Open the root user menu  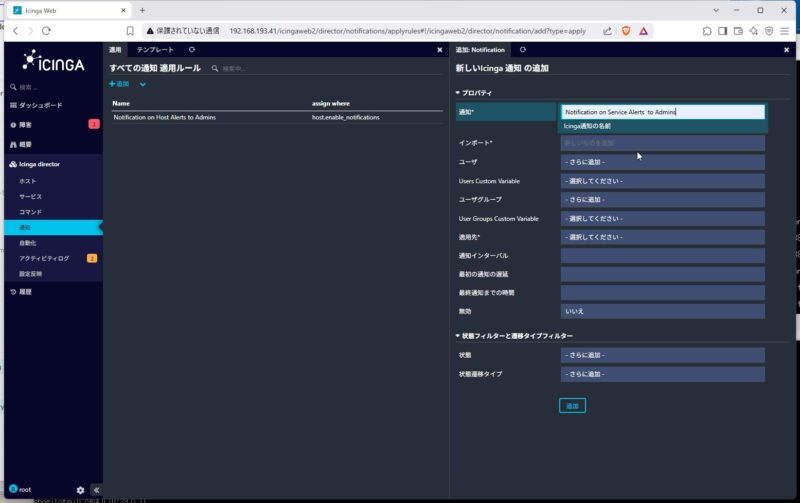click(x=20, y=489)
